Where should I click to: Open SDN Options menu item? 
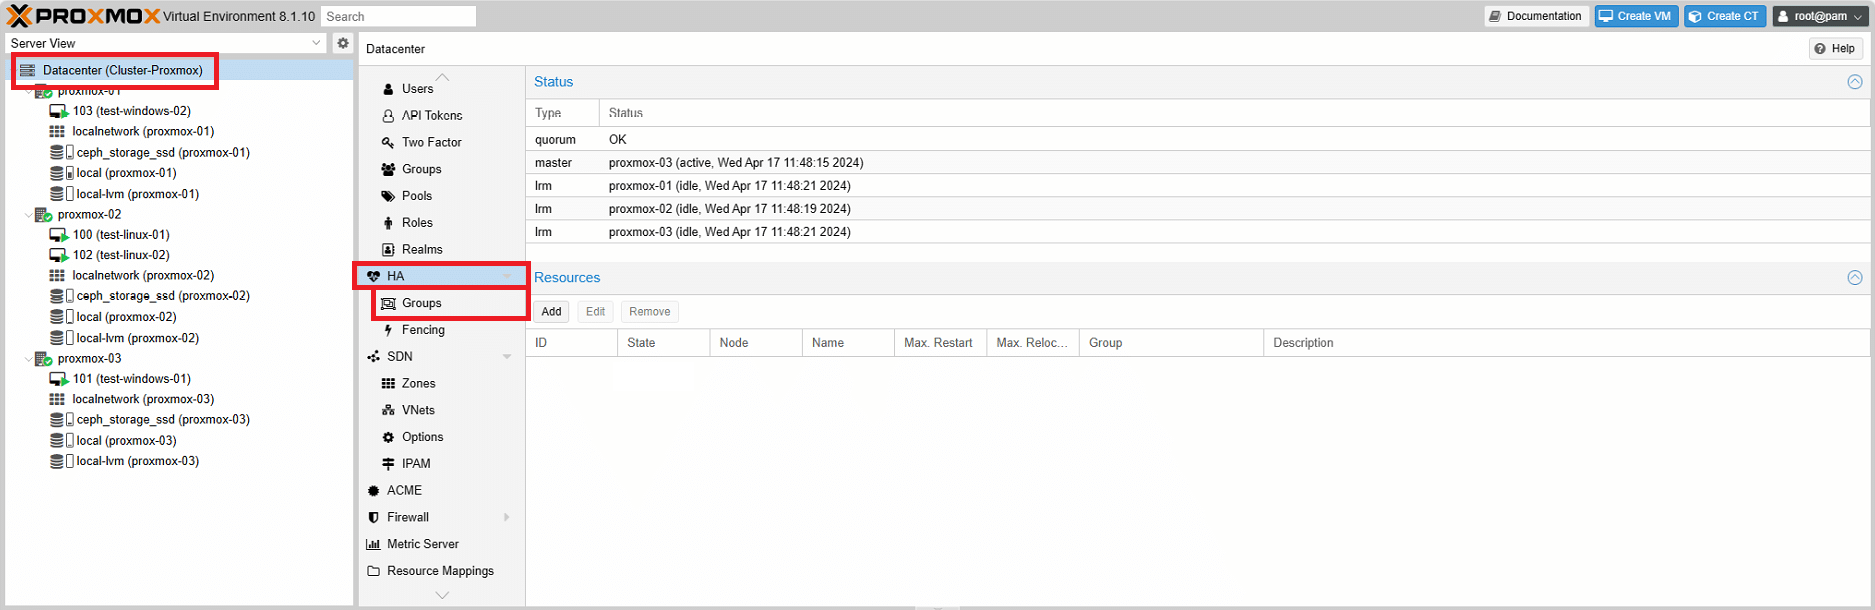coord(442,437)
